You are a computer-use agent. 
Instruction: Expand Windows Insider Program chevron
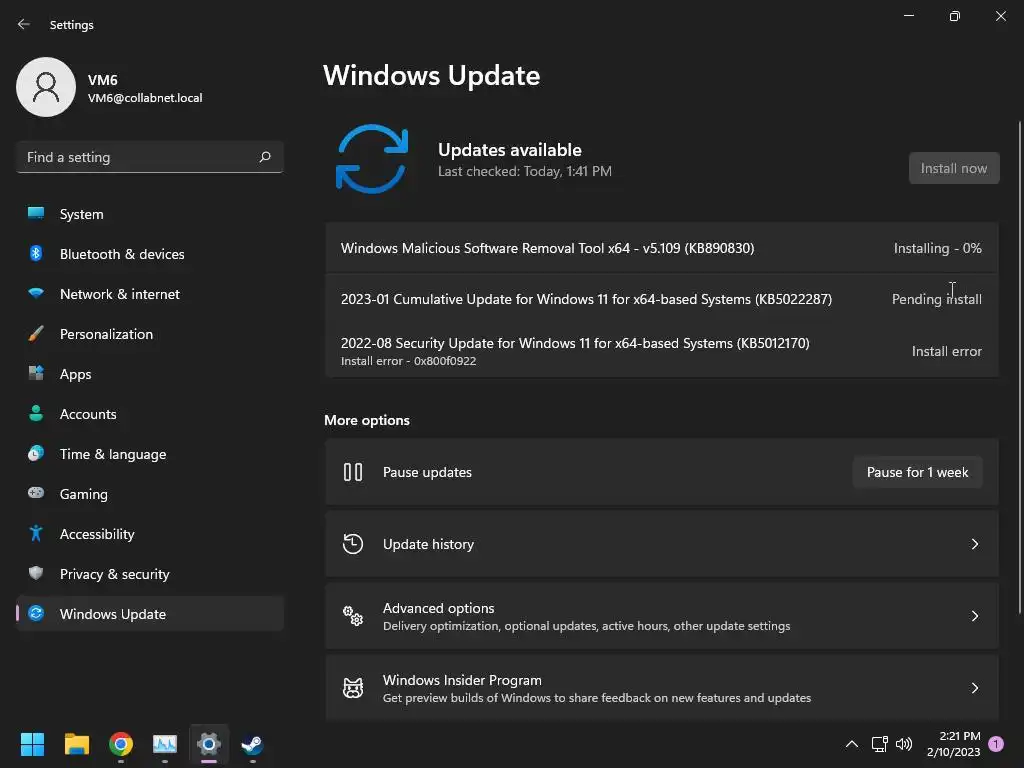pos(974,688)
